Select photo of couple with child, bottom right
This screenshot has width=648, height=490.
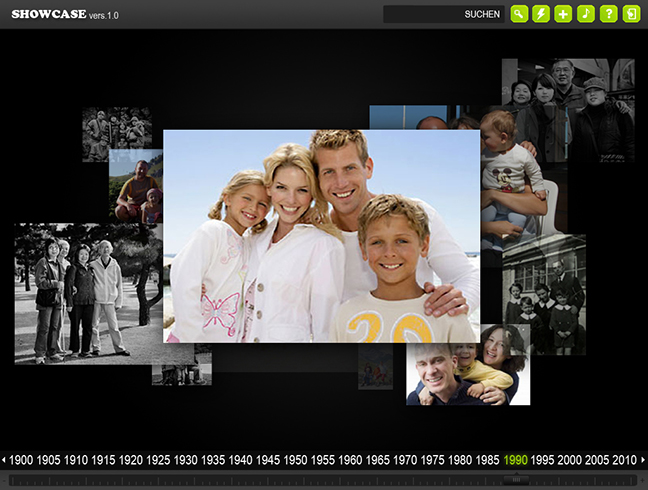[x=468, y=368]
